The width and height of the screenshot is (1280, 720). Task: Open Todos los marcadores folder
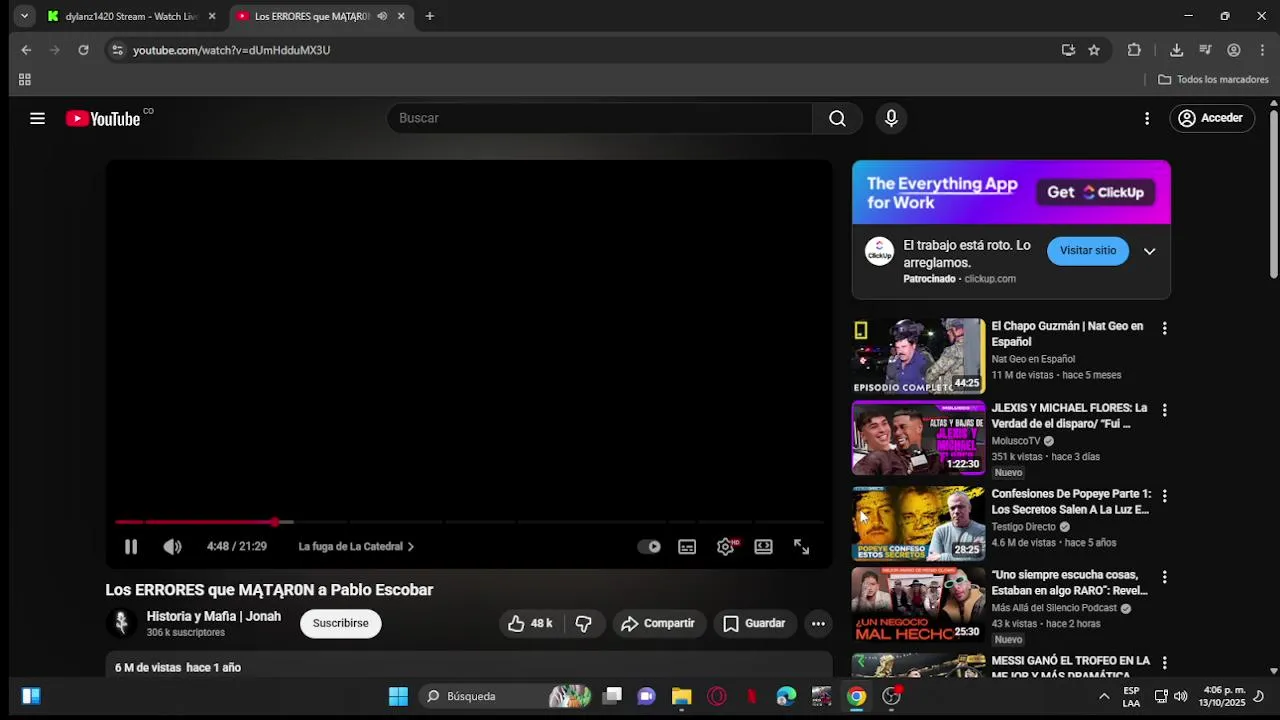tap(1213, 79)
